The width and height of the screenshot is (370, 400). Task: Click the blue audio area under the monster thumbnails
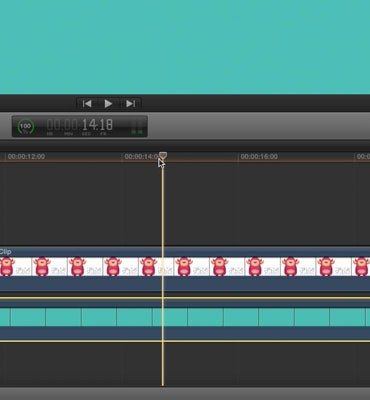(185, 284)
